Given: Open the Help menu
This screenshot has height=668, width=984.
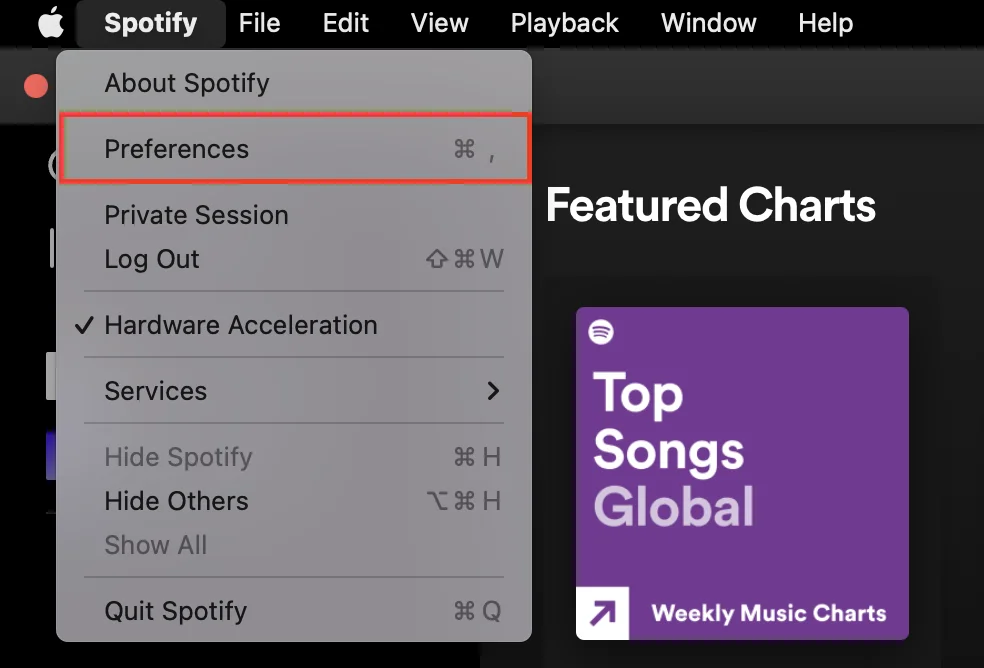Looking at the screenshot, I should point(825,23).
